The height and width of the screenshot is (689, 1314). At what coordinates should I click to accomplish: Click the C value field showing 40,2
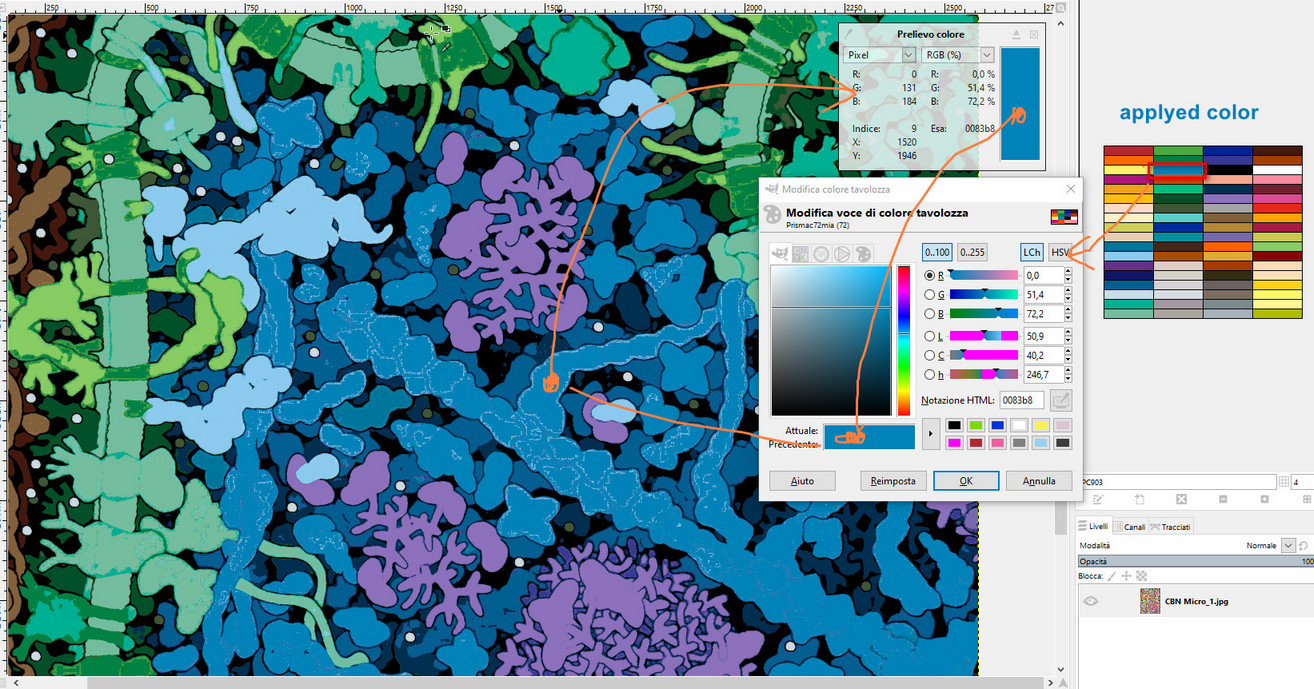(x=1043, y=355)
